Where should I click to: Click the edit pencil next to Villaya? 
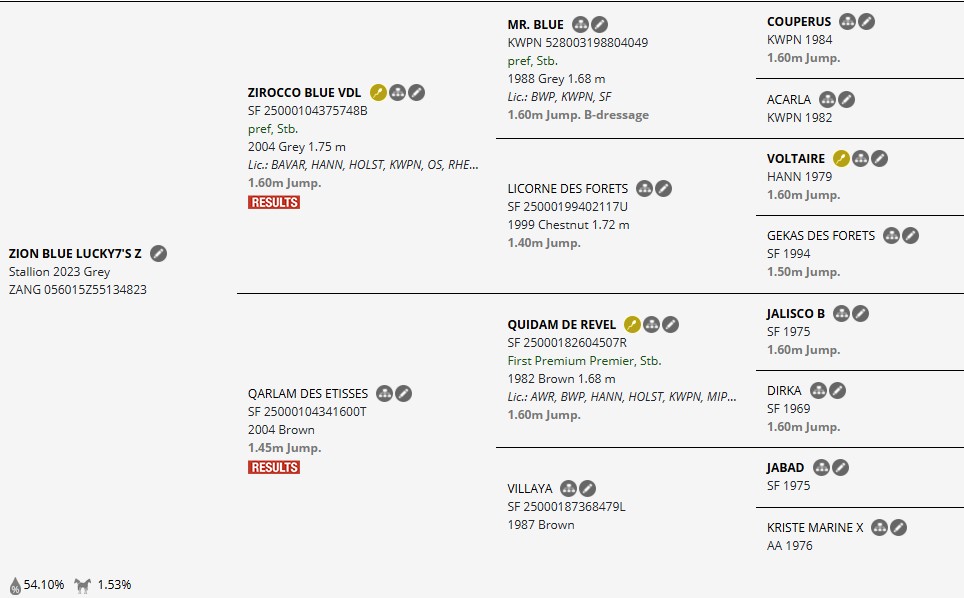(x=587, y=489)
